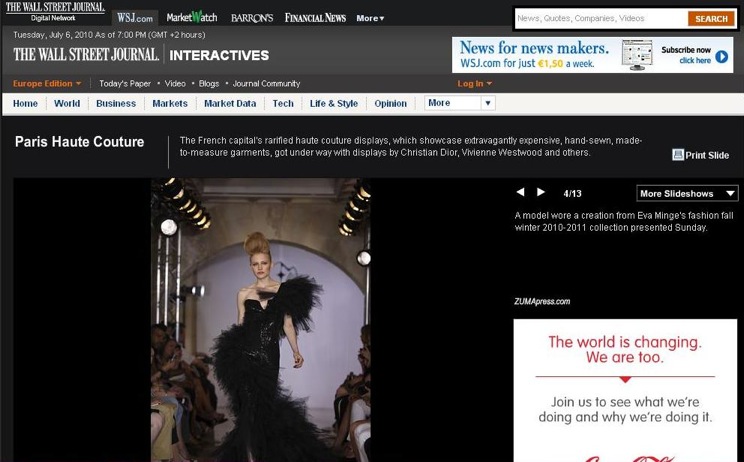Open the Barron's network link

251,18
